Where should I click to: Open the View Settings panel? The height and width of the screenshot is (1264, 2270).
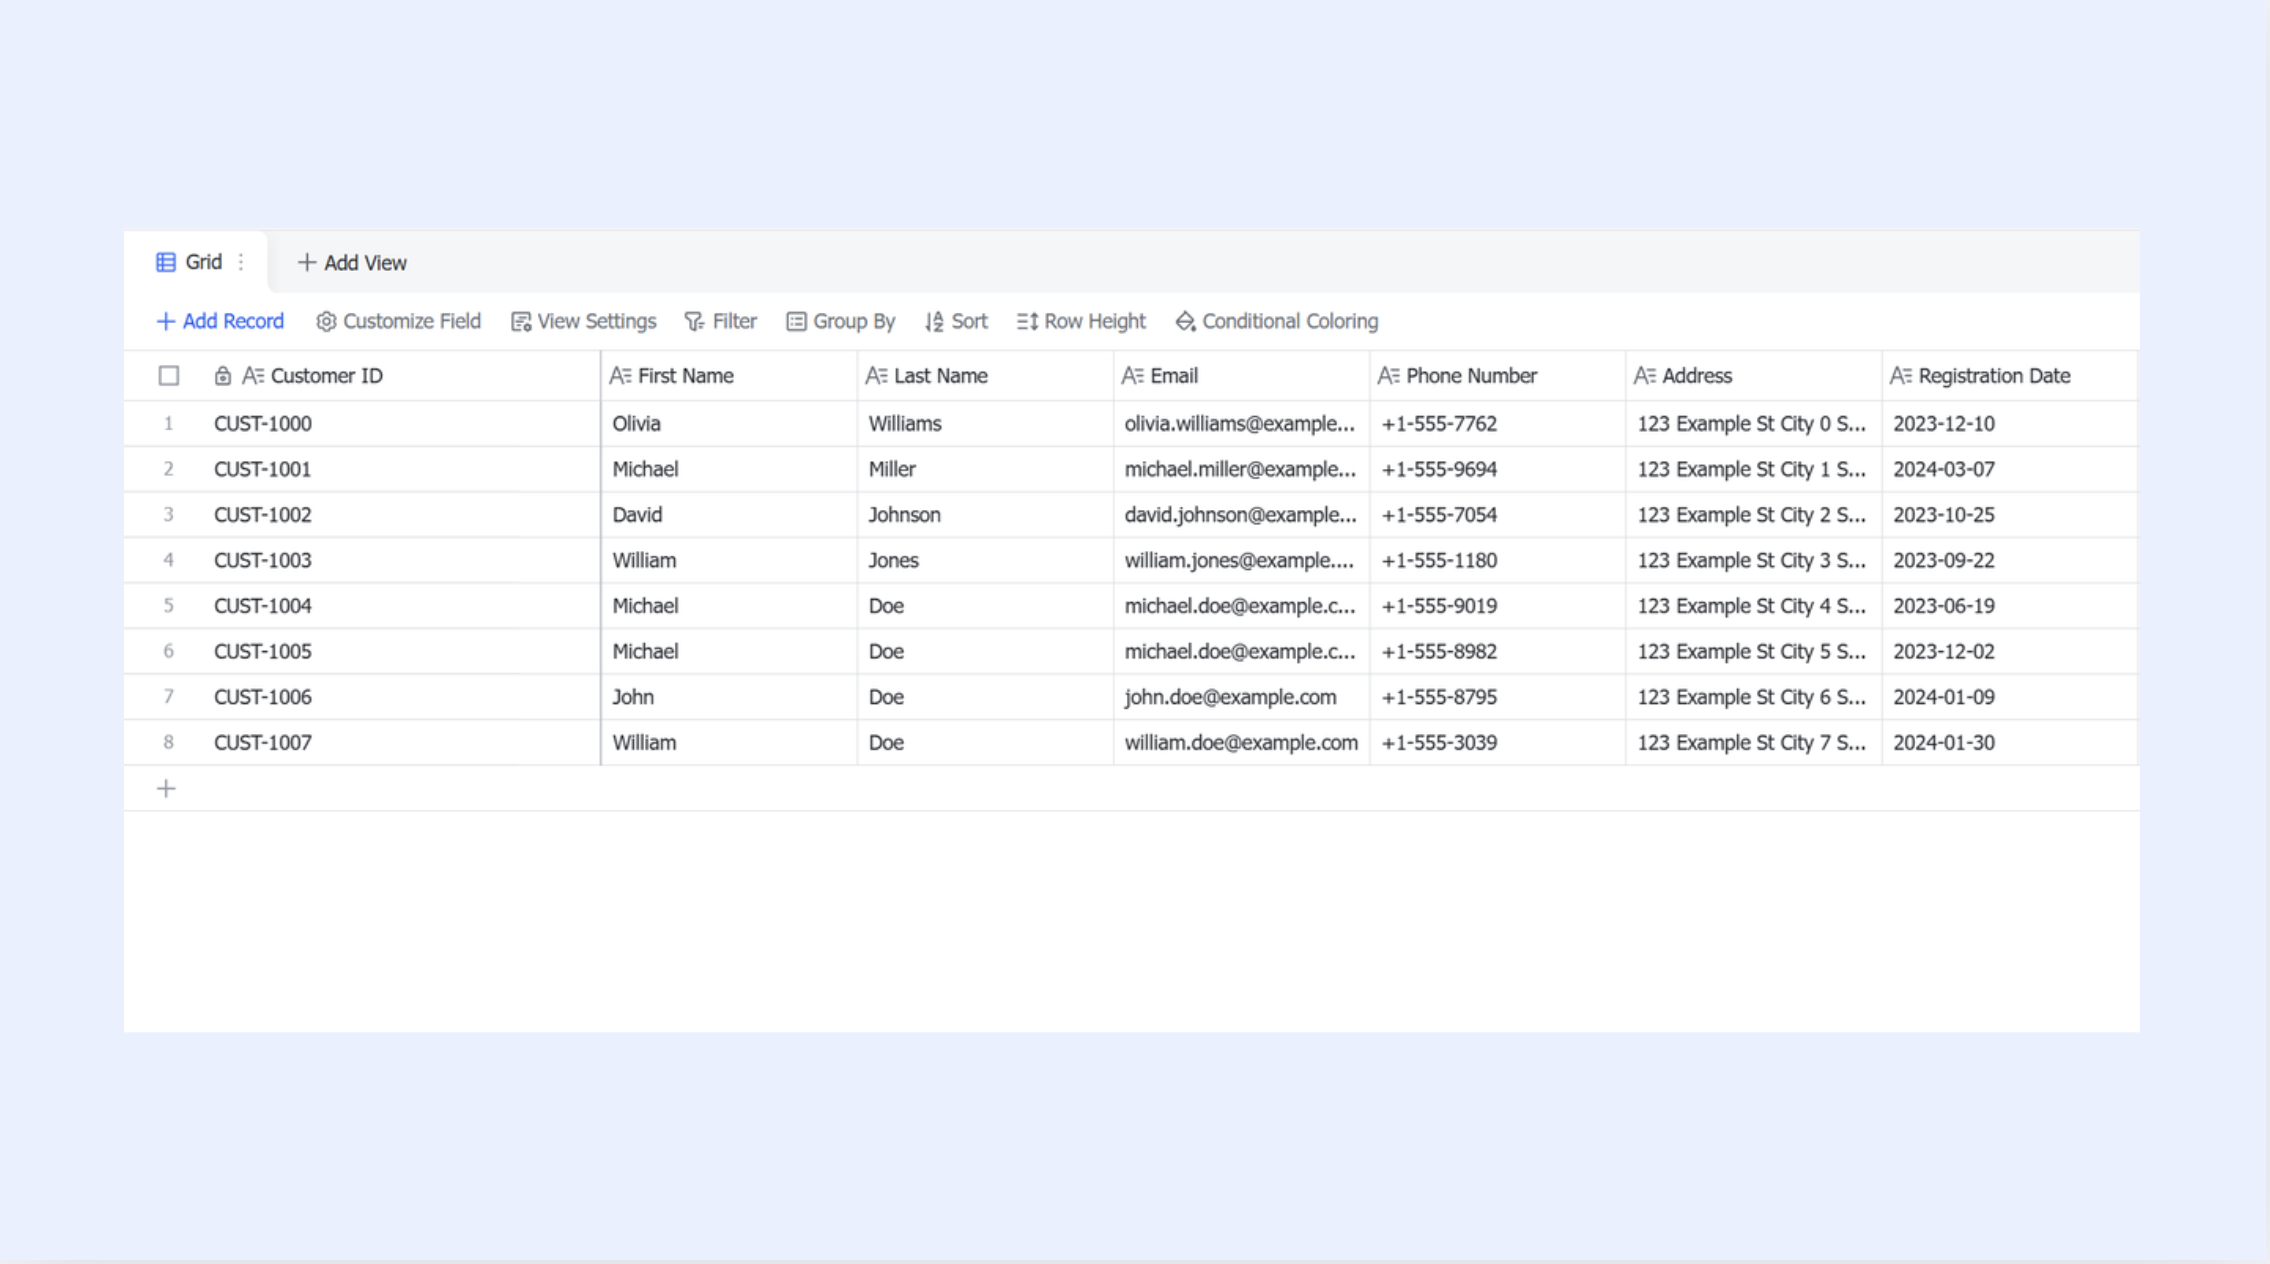point(583,321)
